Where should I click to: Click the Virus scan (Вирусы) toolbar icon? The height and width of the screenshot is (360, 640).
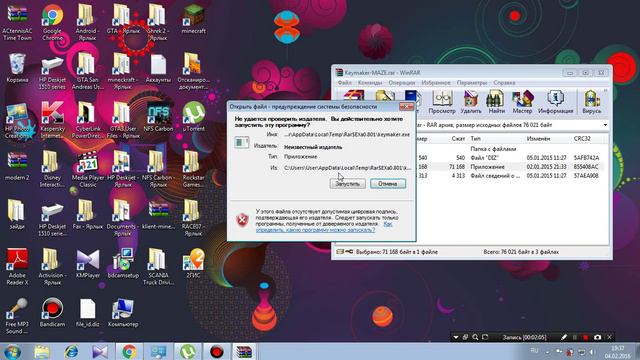click(591, 102)
